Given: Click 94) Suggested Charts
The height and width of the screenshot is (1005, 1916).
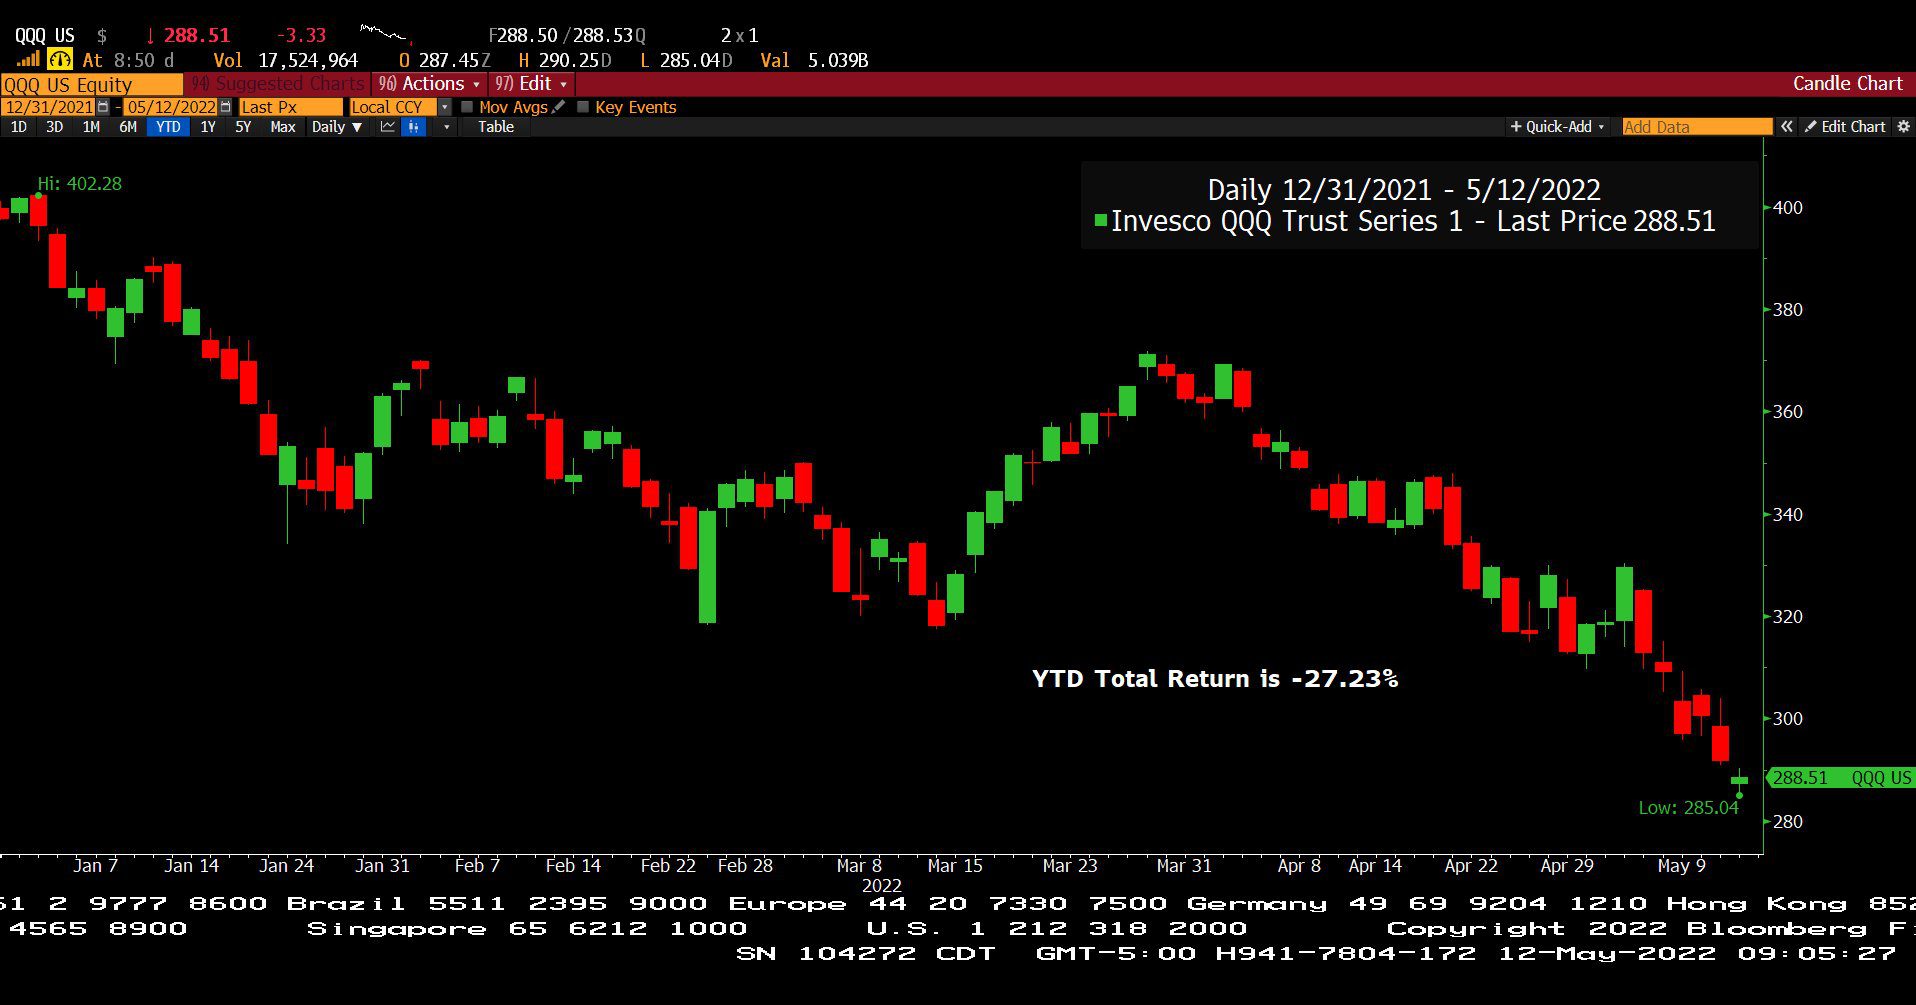Looking at the screenshot, I should pyautogui.click(x=278, y=84).
